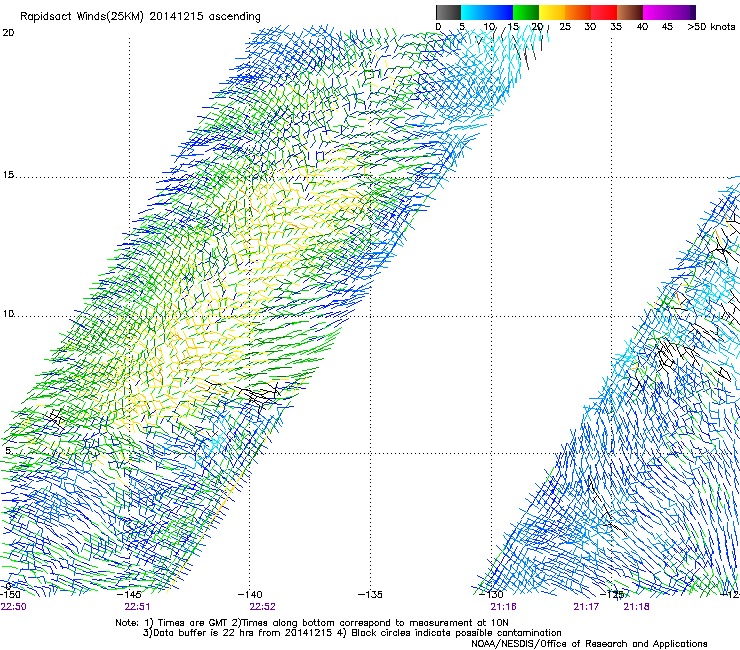Click the cyan-blue 5-15 knots legend swatch
Screen dimensions: 740x650
[x=487, y=12]
